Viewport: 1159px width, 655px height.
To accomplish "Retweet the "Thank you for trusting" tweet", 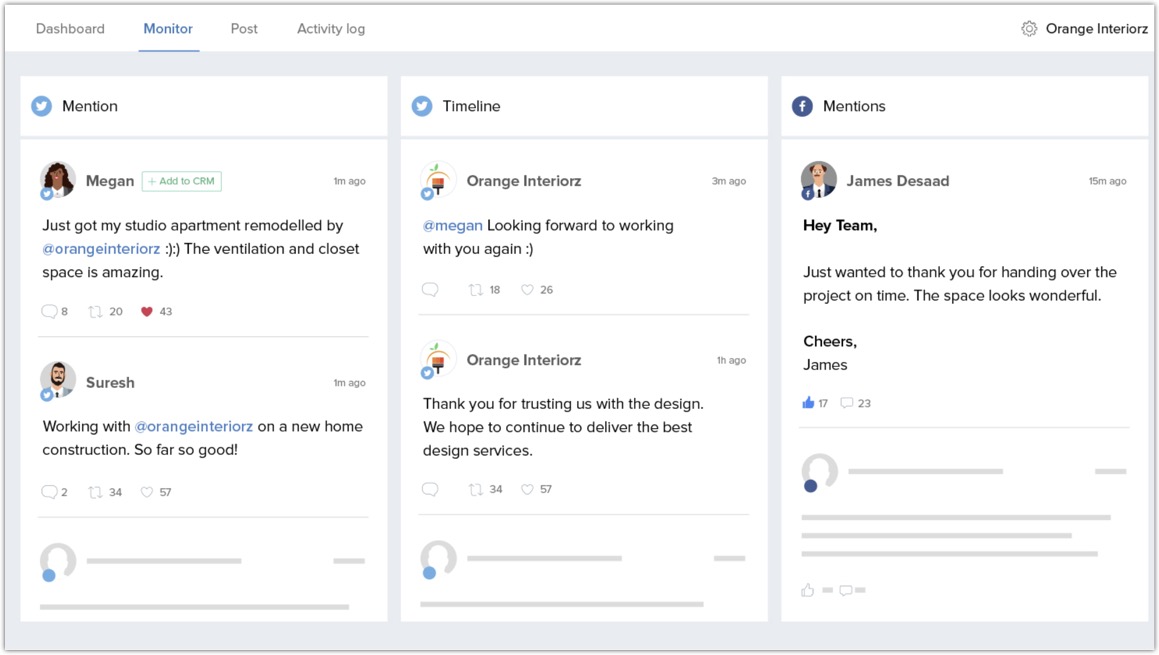I will pyautogui.click(x=476, y=490).
